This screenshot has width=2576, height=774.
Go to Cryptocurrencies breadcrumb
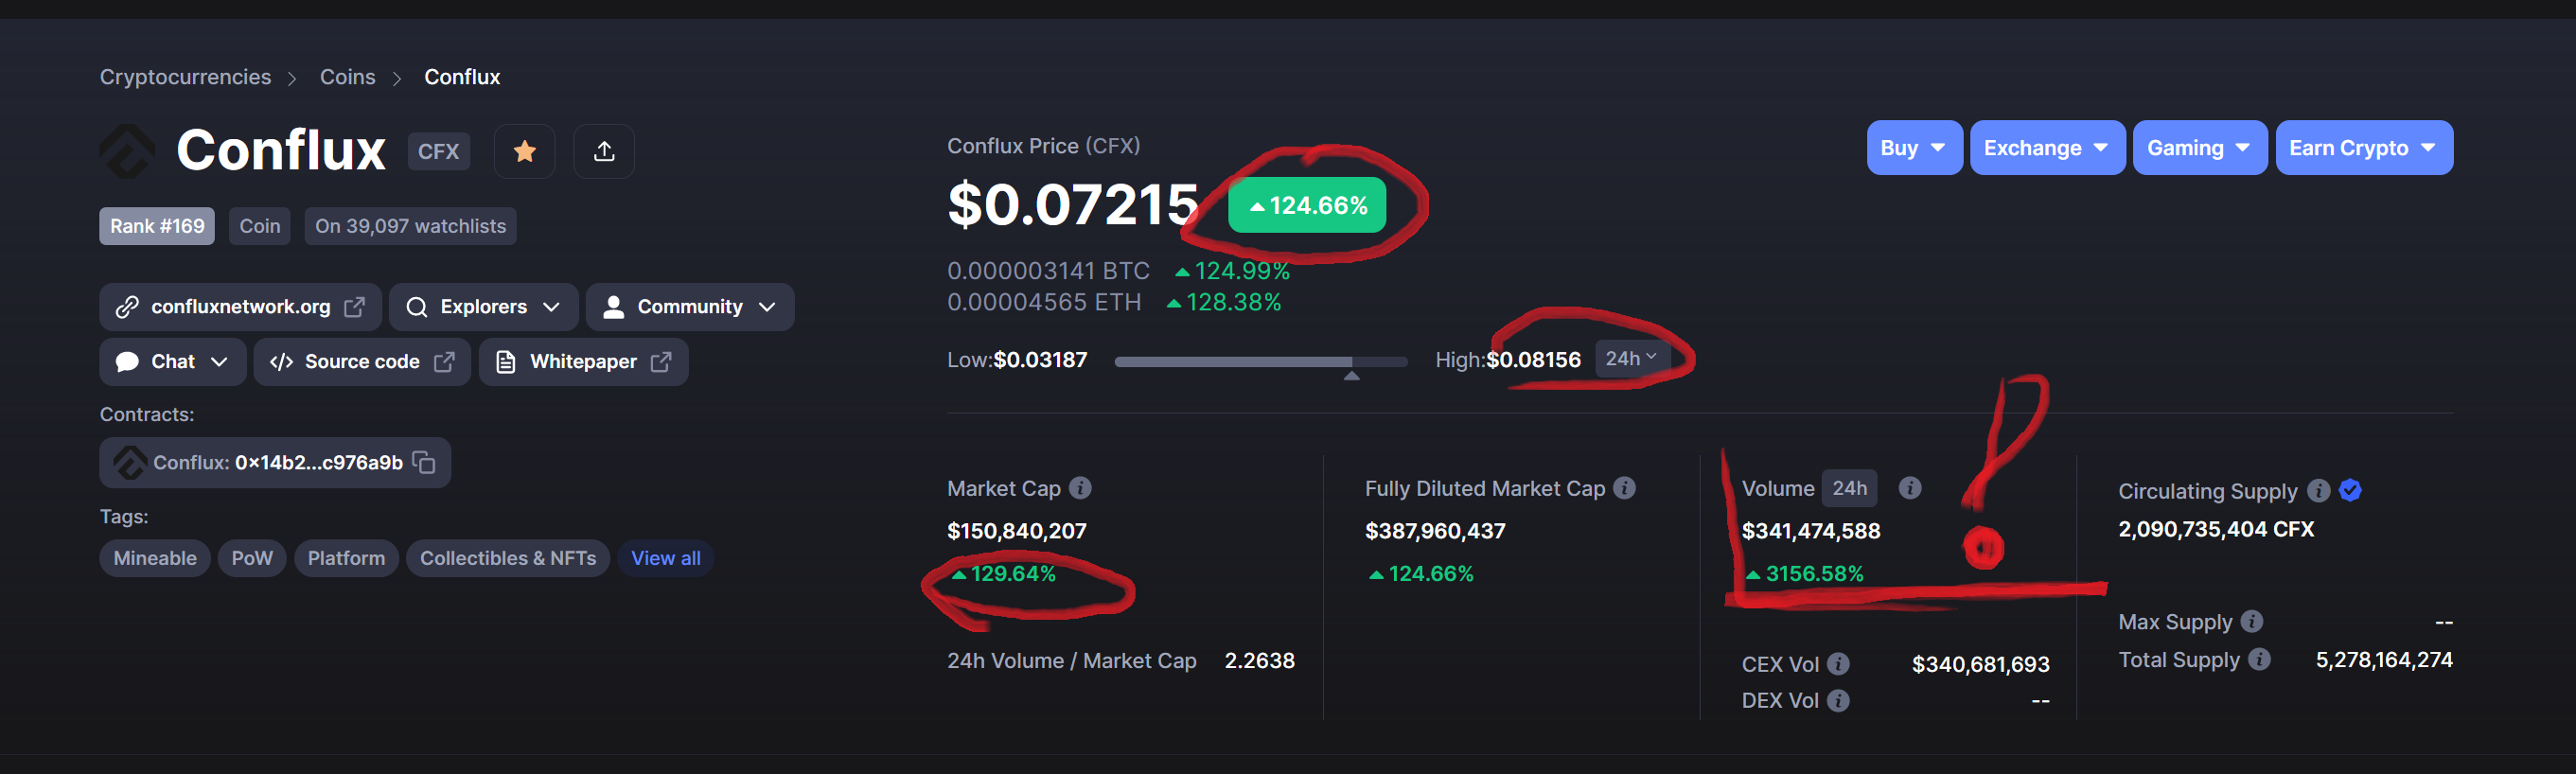click(x=185, y=77)
